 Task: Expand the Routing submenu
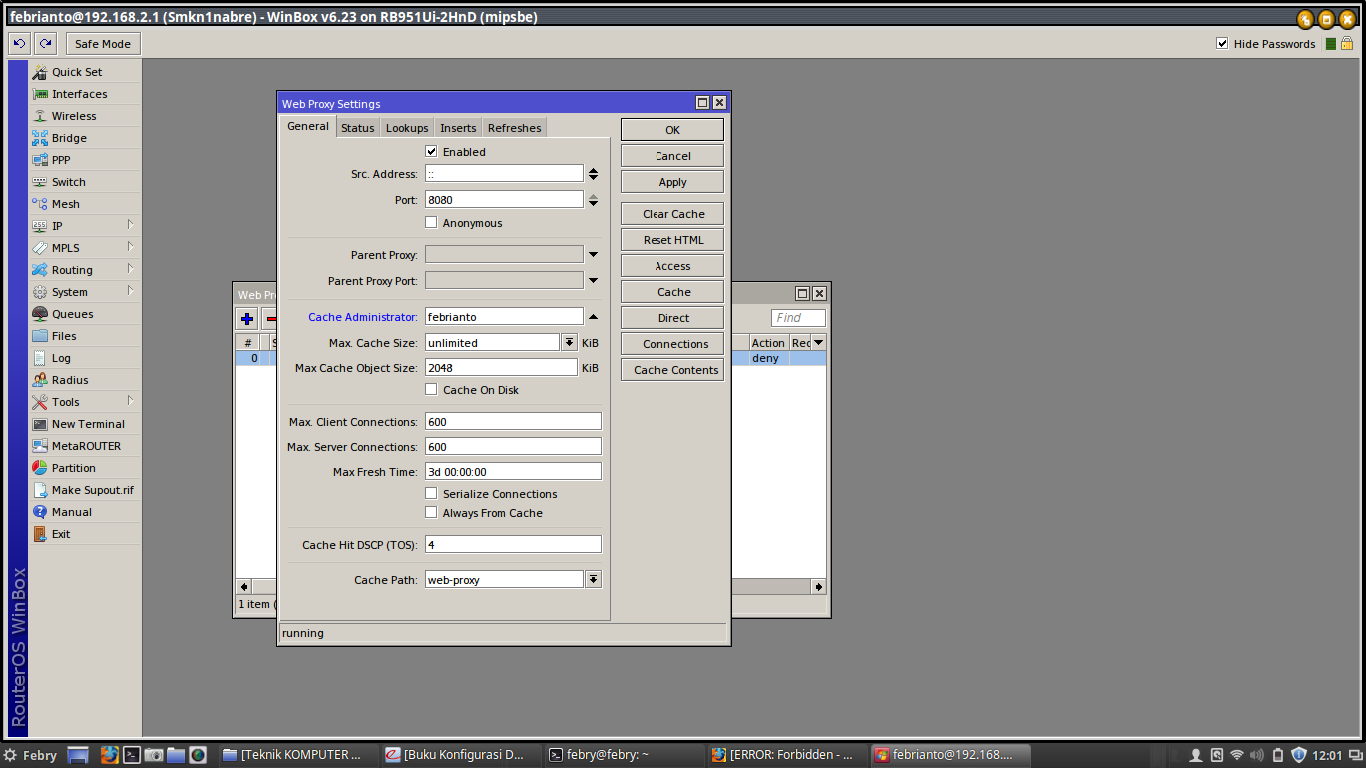[130, 269]
